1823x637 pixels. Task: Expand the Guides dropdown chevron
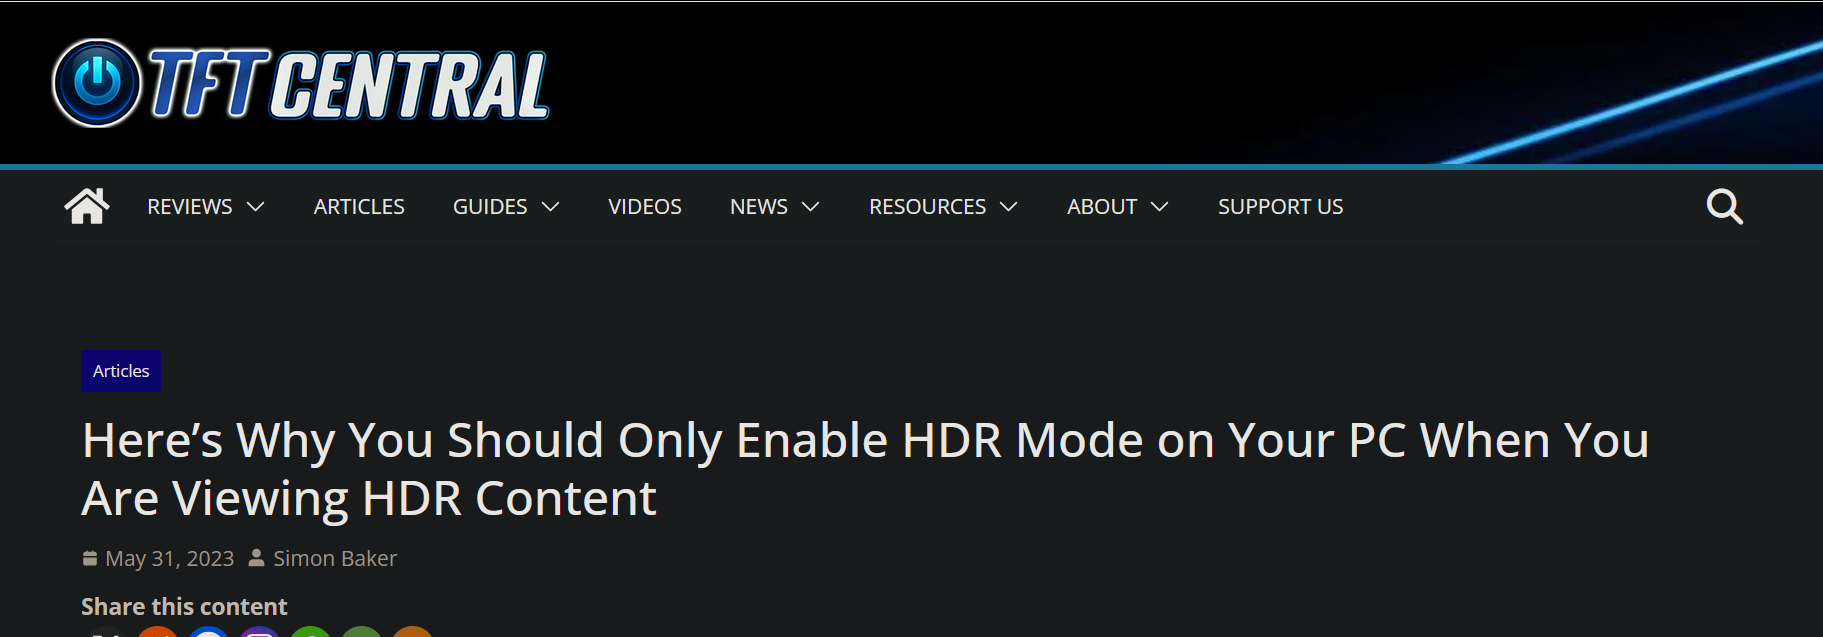coord(551,207)
